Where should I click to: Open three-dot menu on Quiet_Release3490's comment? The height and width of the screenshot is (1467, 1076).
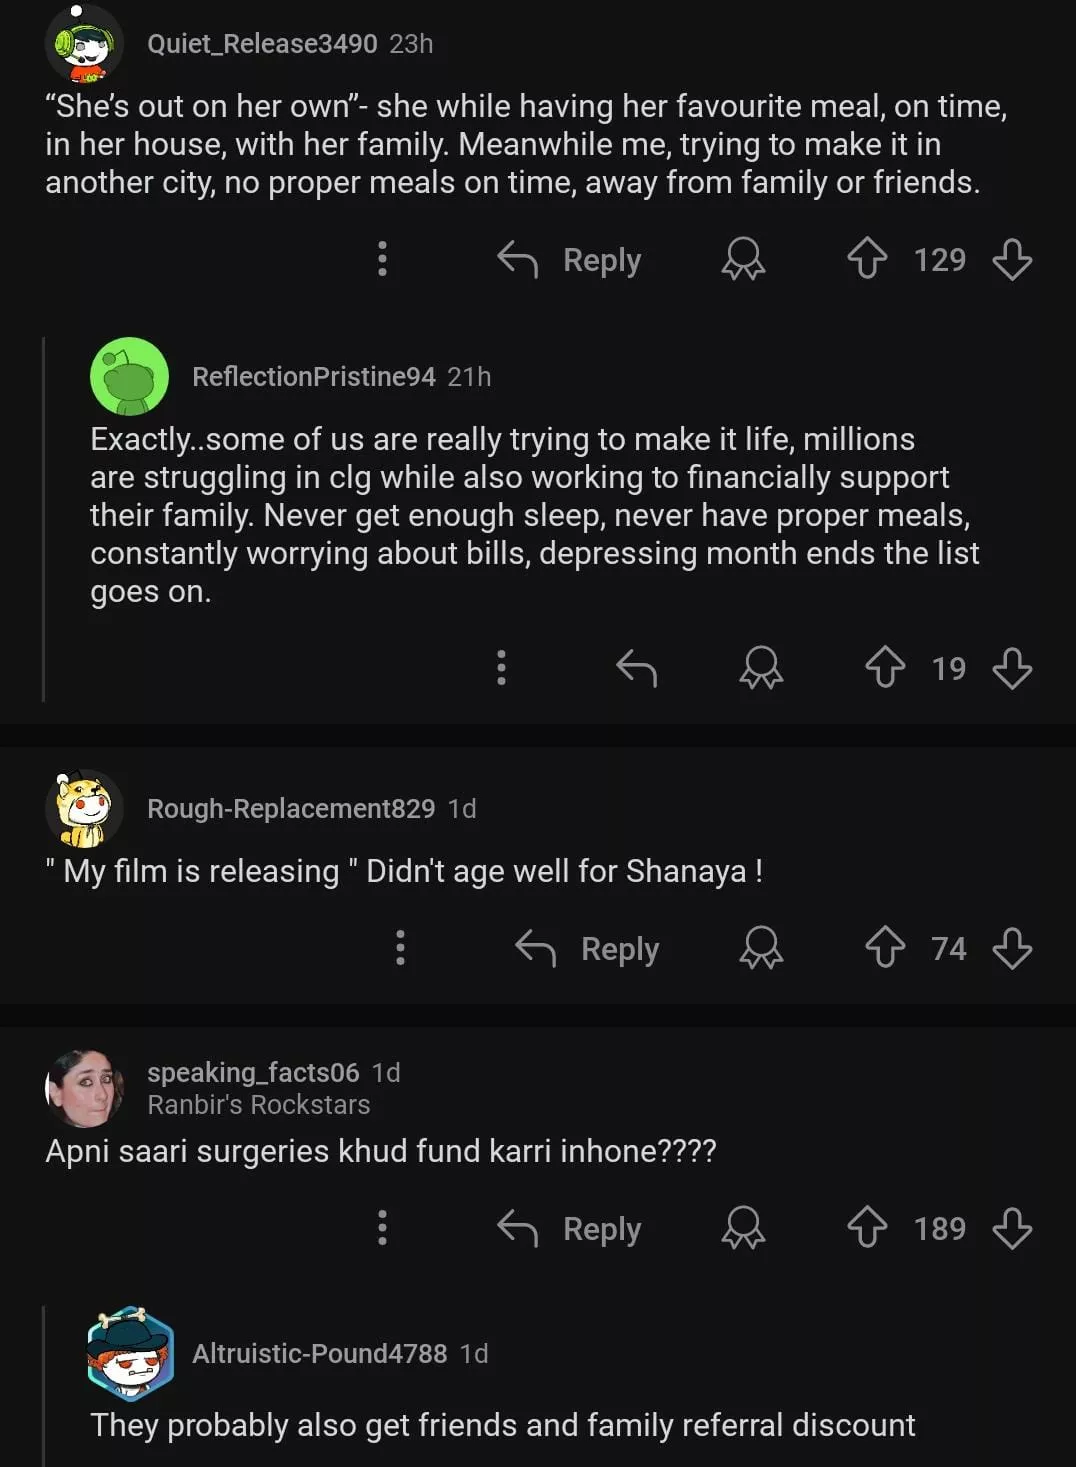[x=382, y=259]
